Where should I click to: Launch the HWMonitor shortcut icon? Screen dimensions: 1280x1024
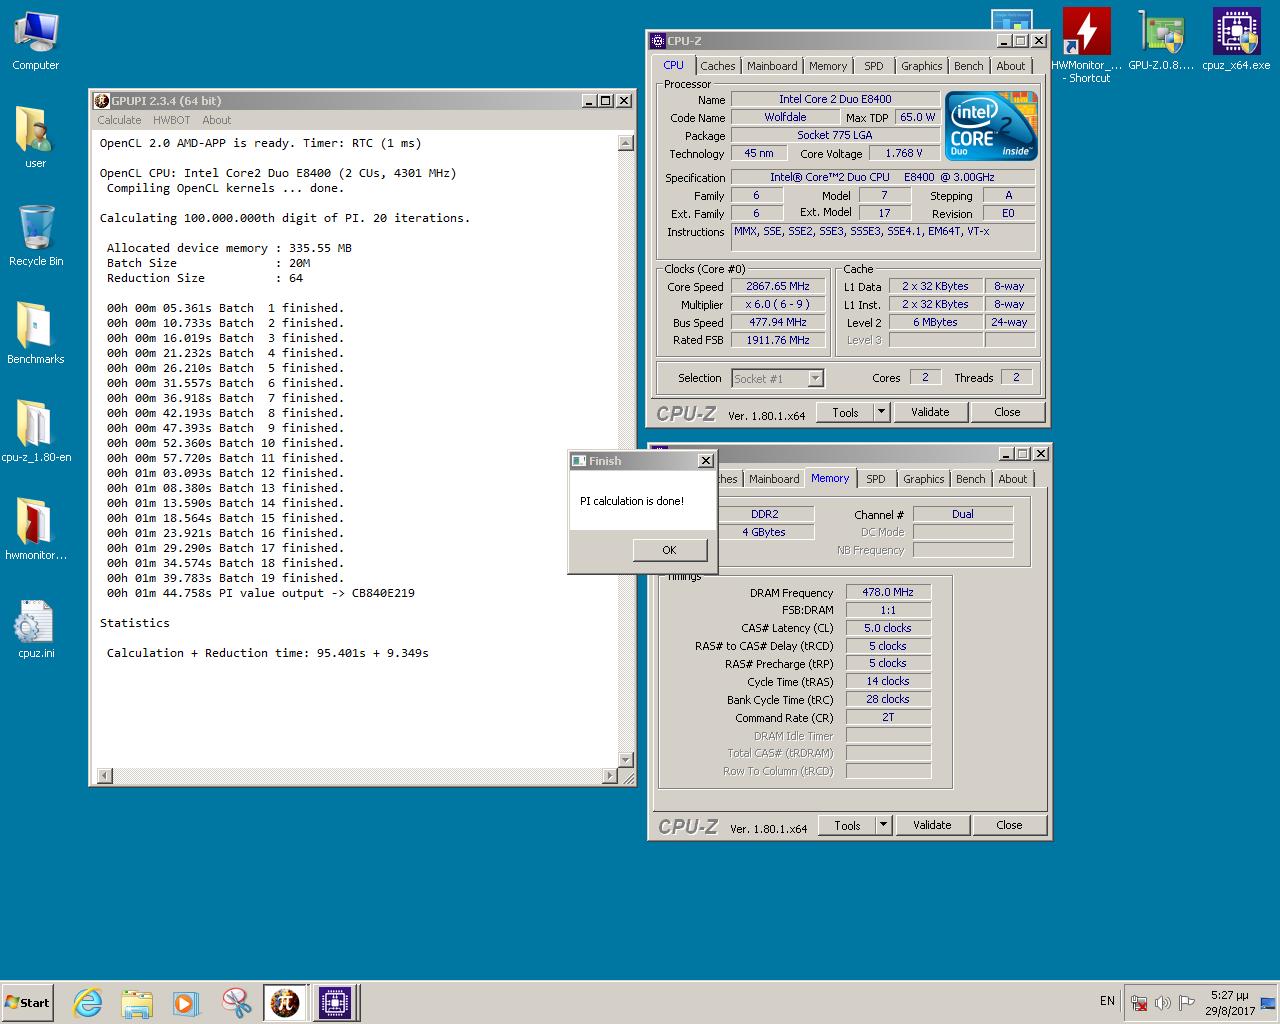[1087, 45]
